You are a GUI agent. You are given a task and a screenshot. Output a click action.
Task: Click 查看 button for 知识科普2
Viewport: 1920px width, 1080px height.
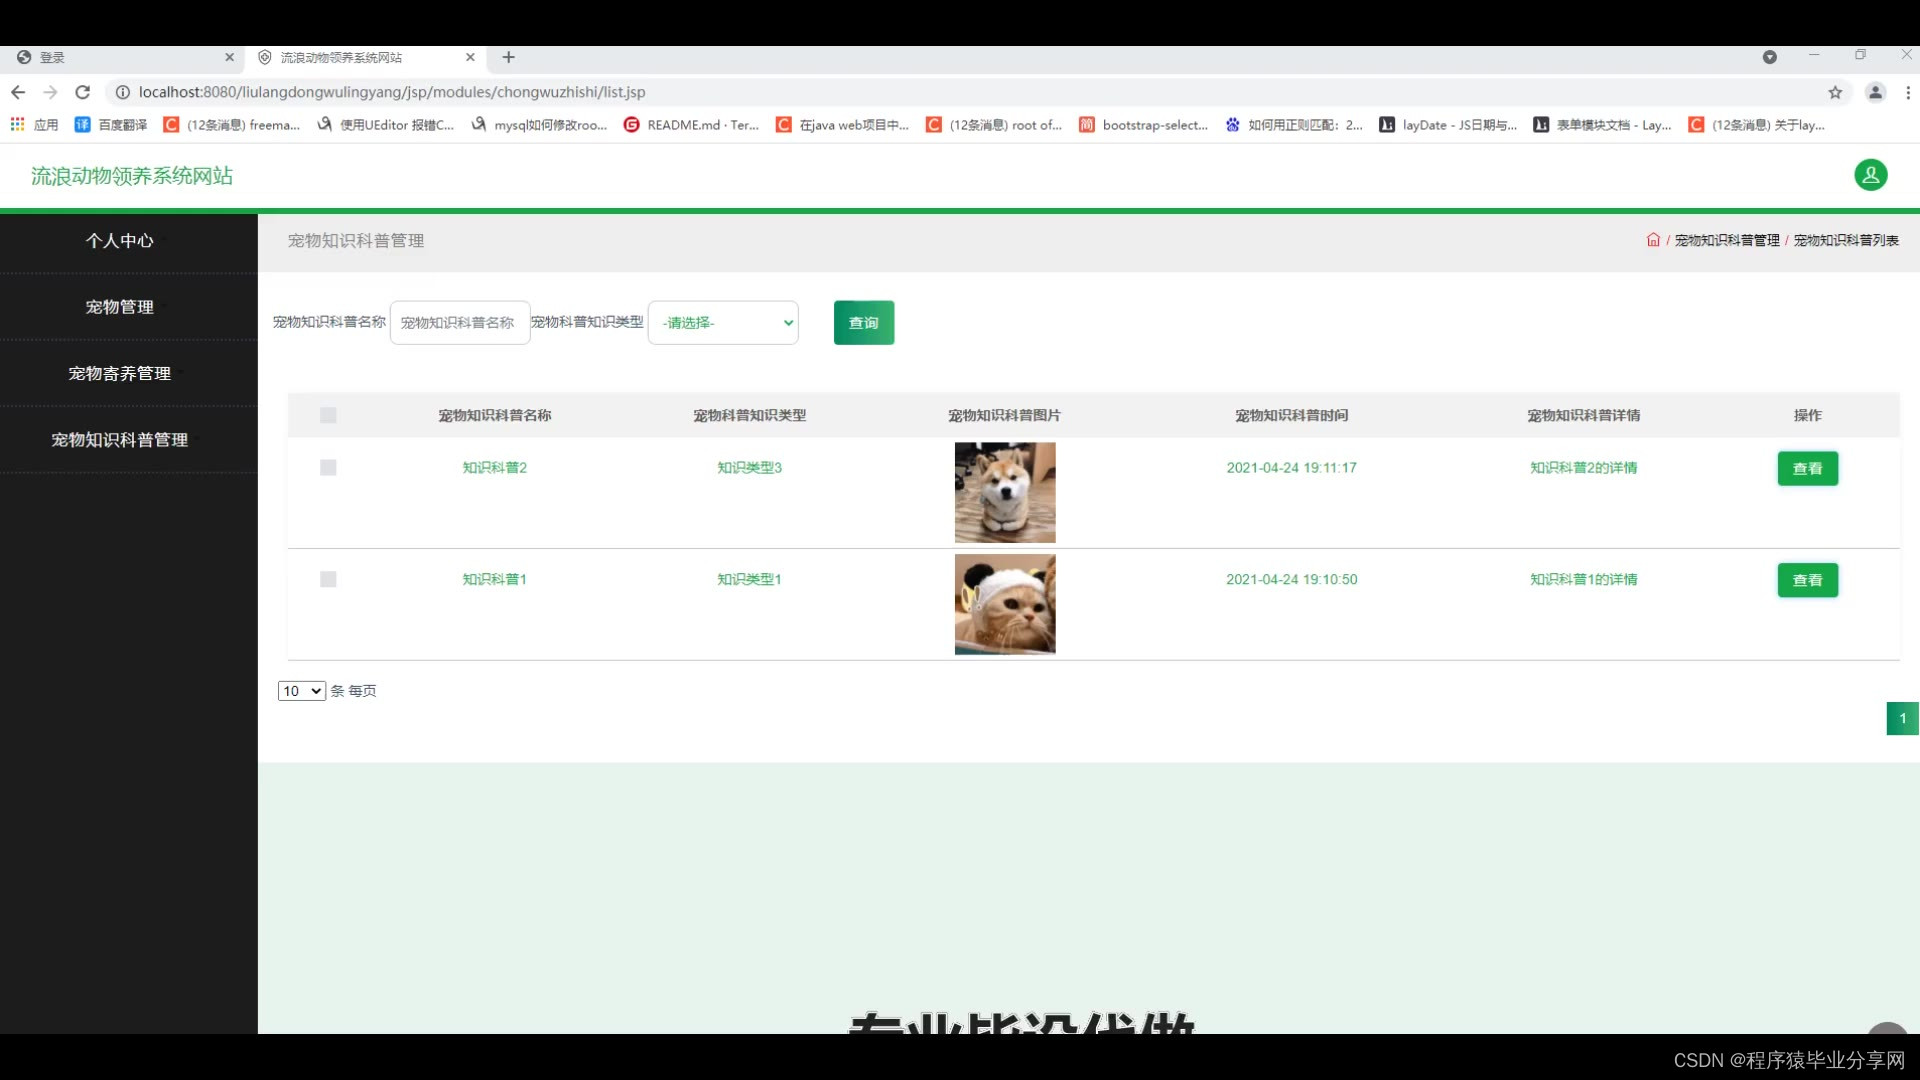tap(1807, 468)
